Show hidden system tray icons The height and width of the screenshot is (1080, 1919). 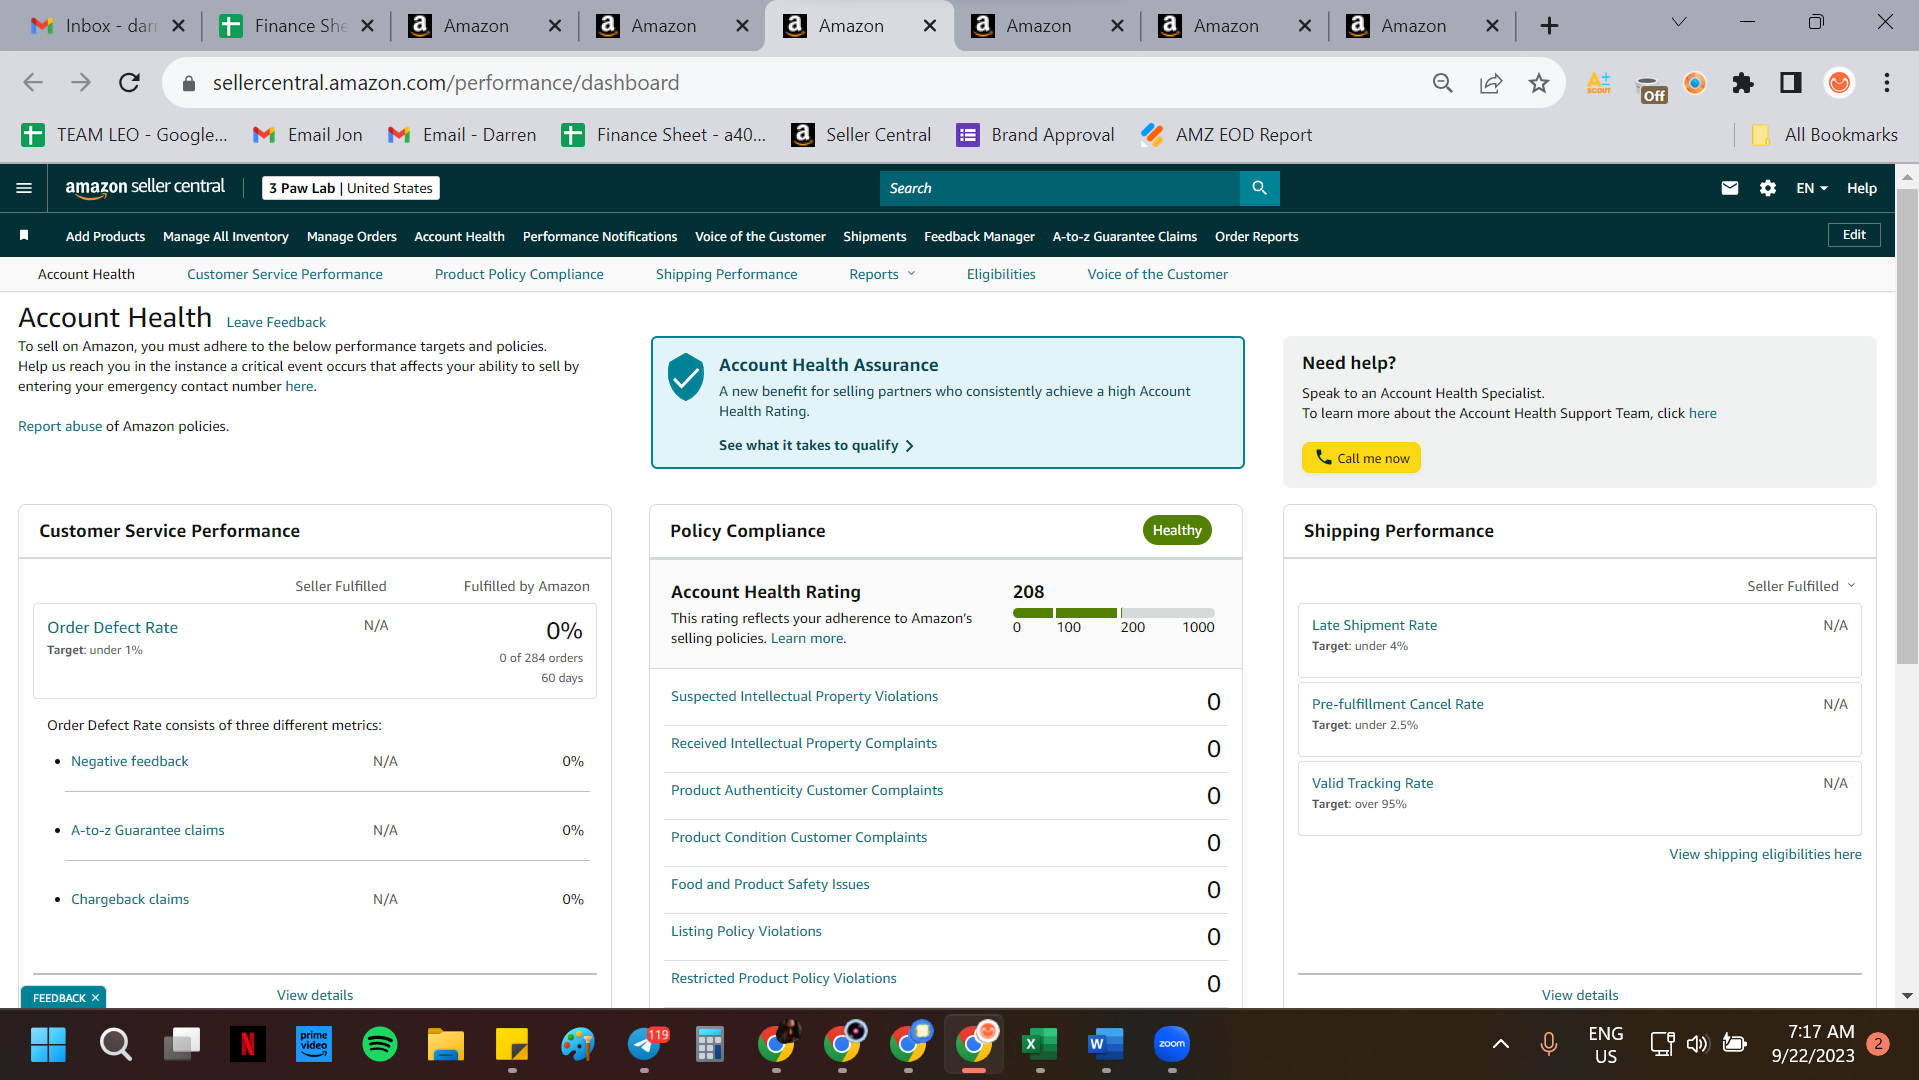pos(1500,1044)
